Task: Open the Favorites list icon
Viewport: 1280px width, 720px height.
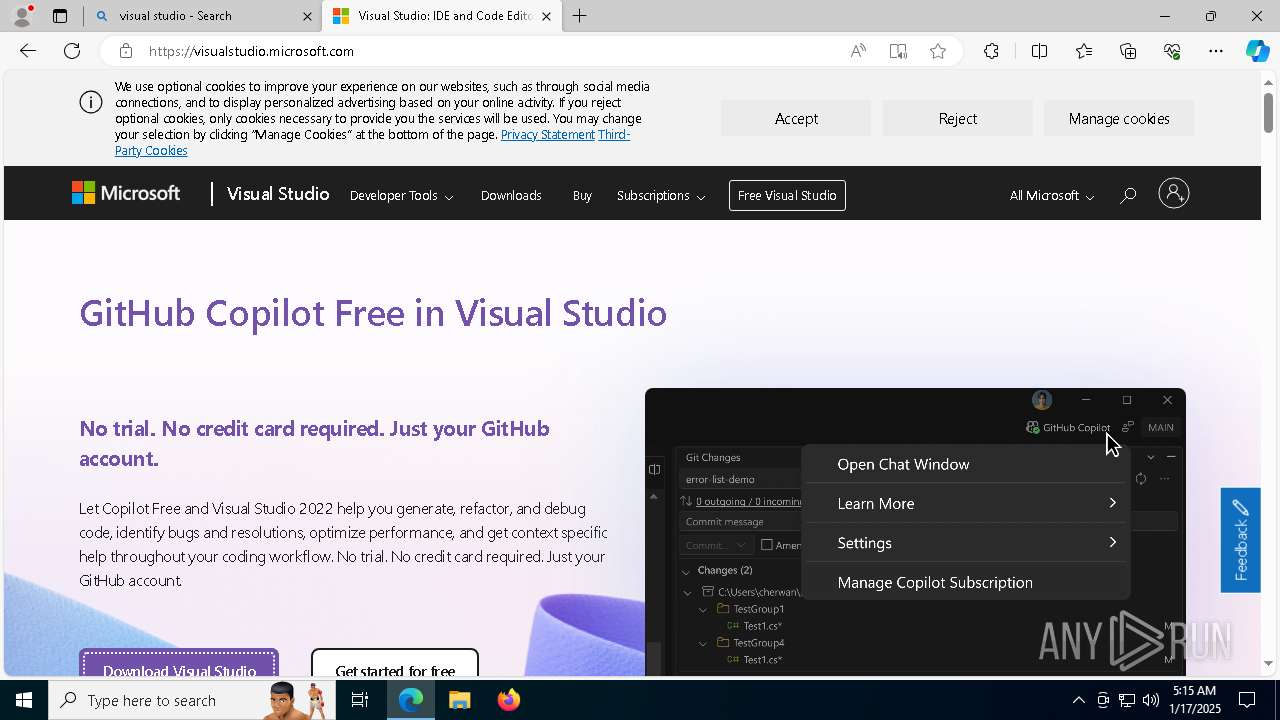Action: 1084,51
